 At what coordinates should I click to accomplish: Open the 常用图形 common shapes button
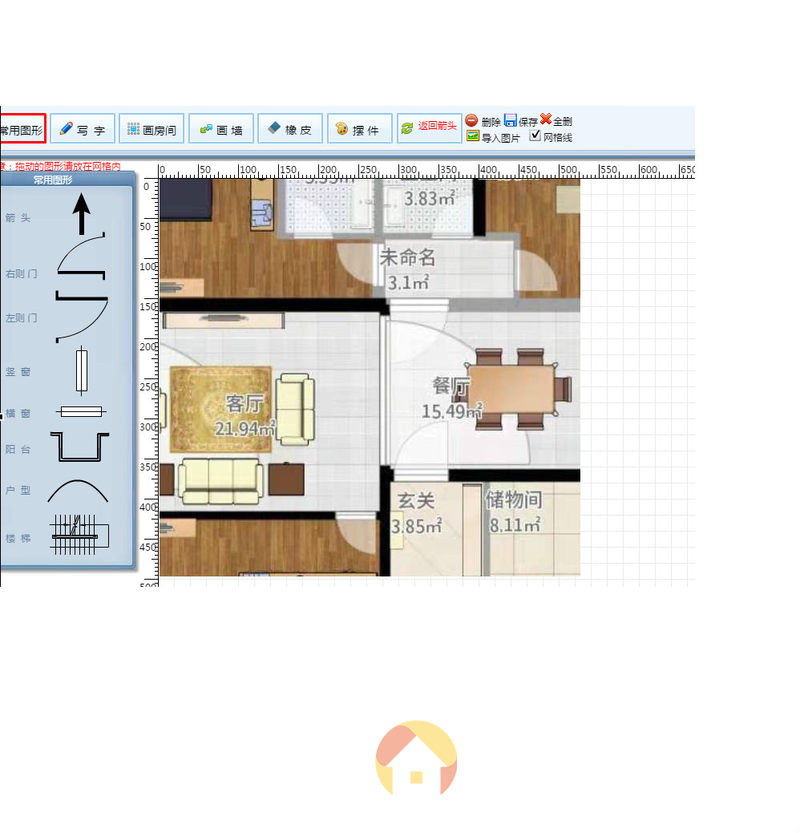click(x=22, y=129)
